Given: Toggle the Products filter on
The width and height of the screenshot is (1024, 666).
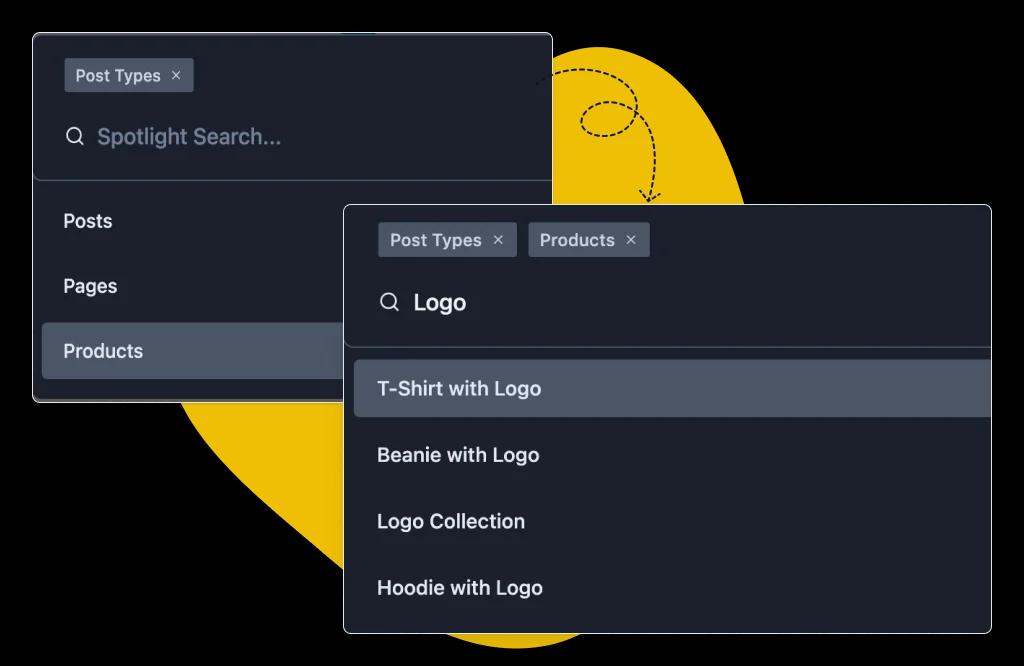Looking at the screenshot, I should (x=589, y=240).
